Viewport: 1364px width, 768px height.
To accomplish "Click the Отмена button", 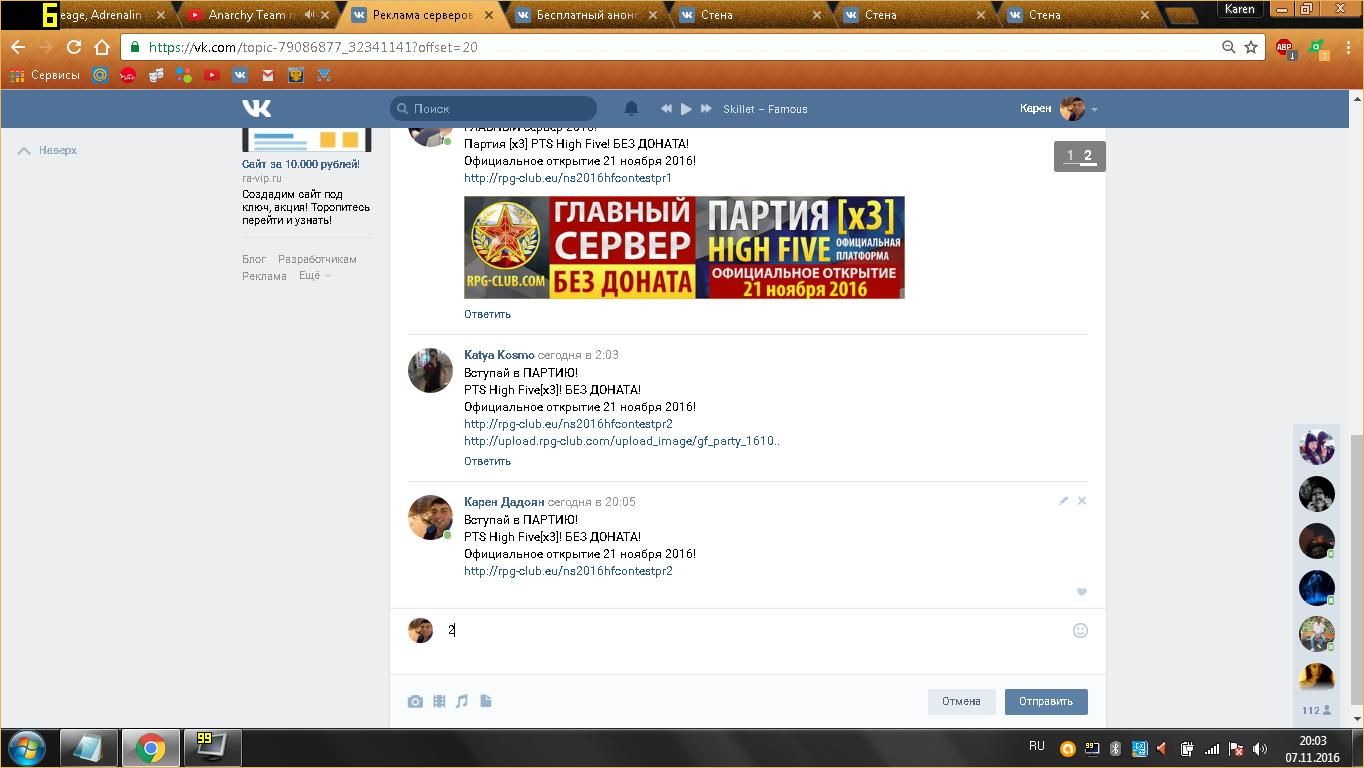I will click(961, 701).
